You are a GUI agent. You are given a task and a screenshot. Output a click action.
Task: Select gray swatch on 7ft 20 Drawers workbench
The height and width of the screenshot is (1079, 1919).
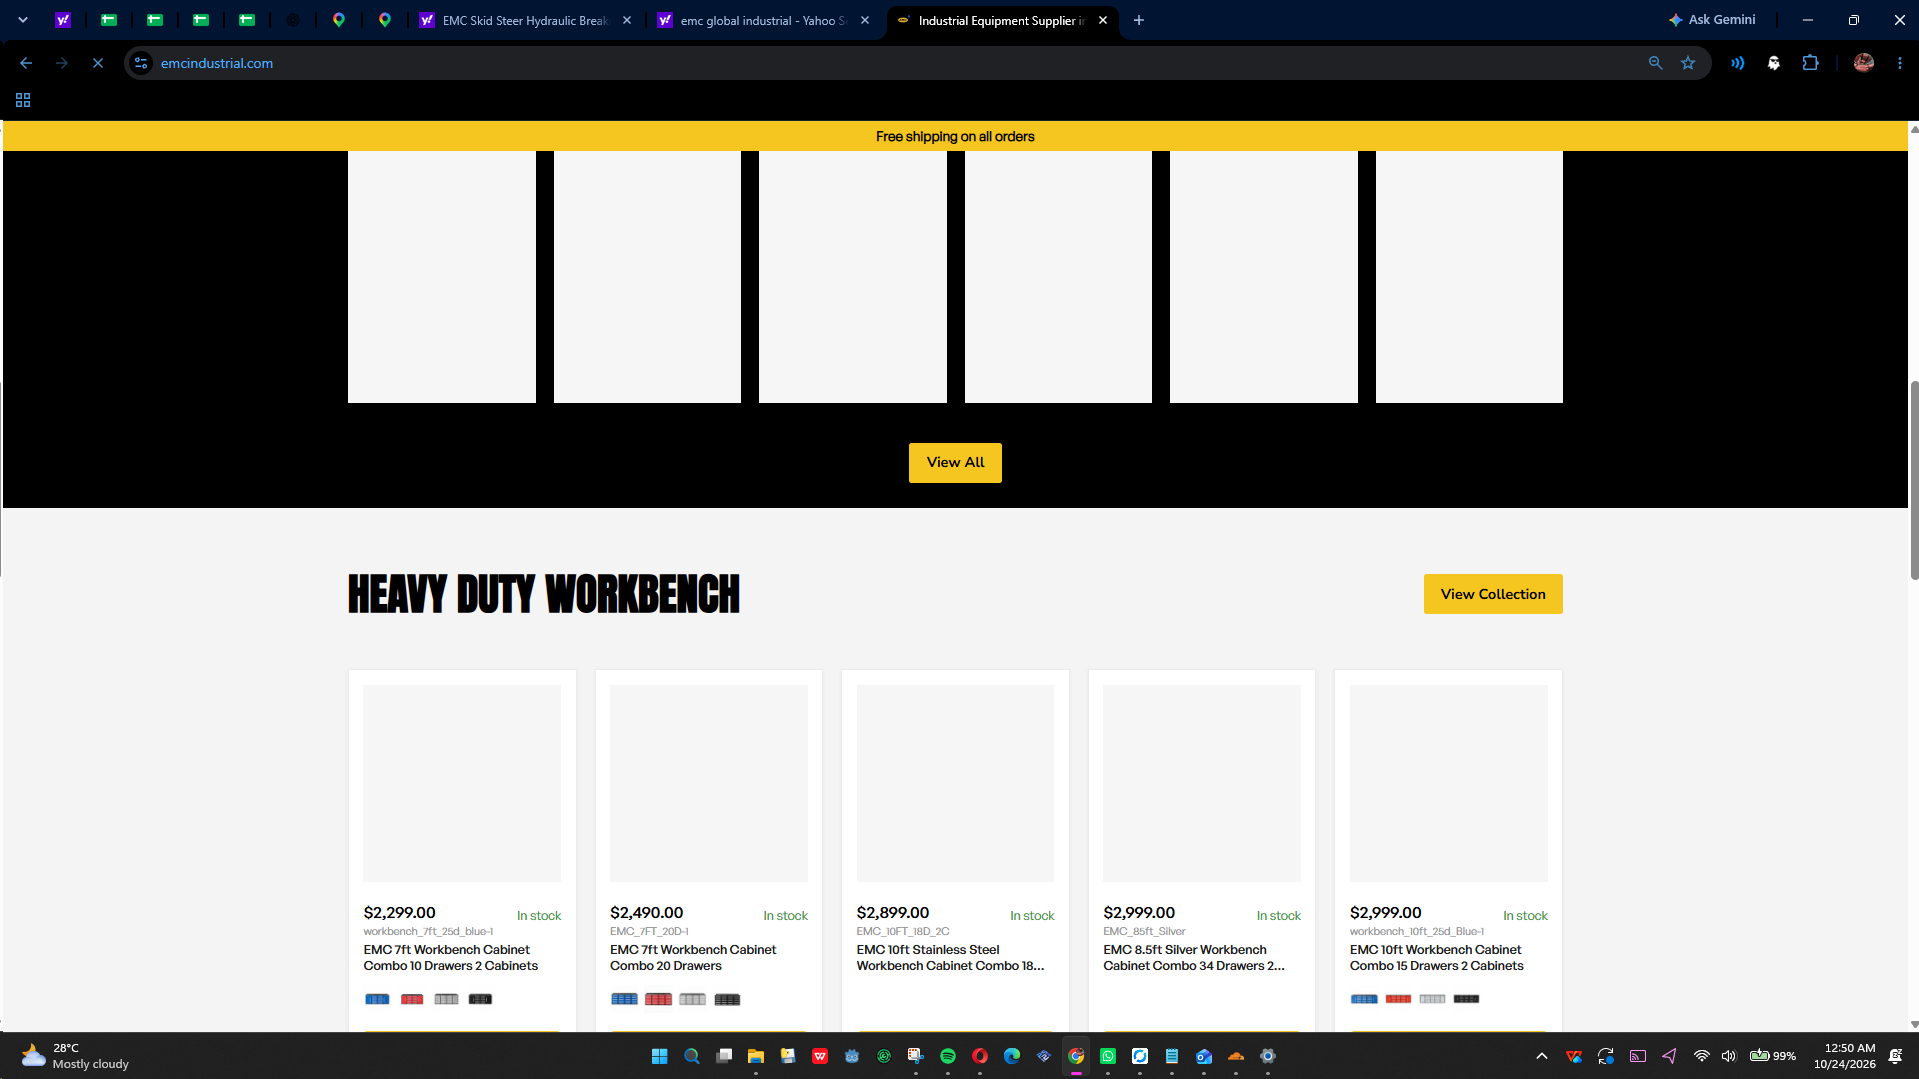(x=692, y=999)
